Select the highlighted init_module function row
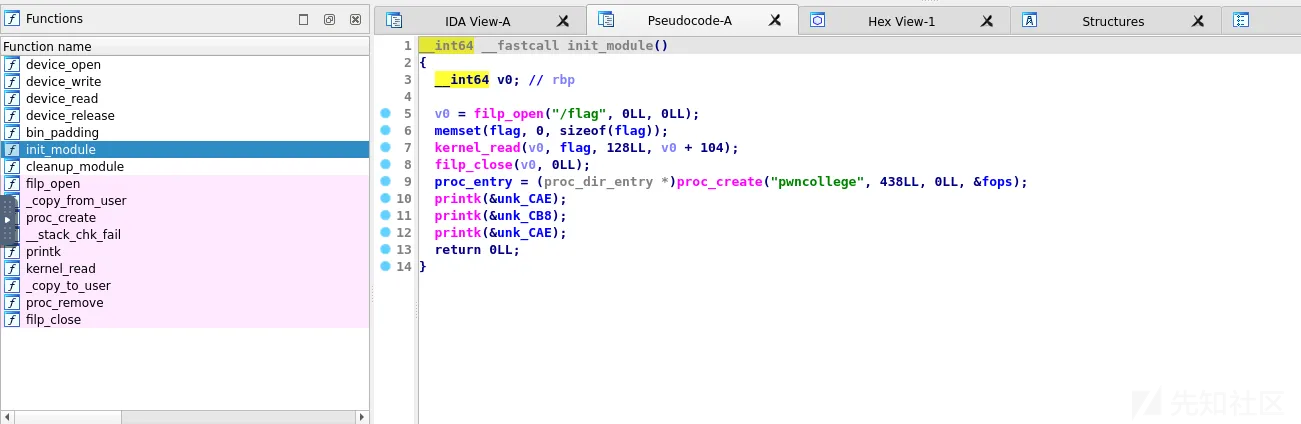 click(185, 149)
